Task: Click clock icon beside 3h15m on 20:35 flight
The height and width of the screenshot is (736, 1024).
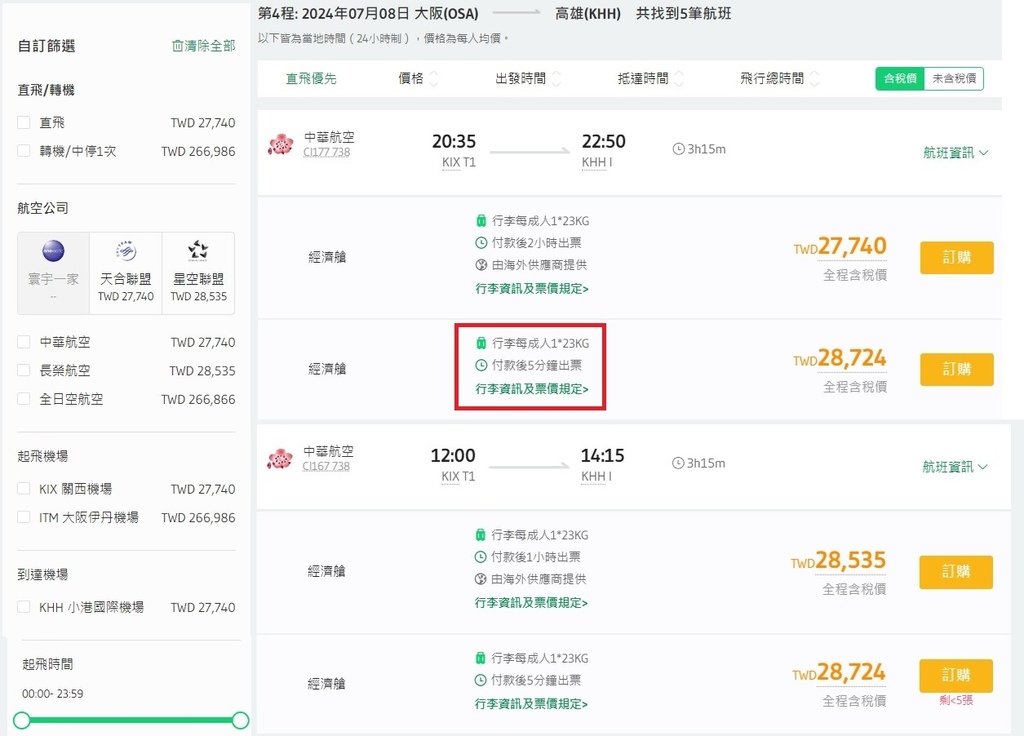Action: [x=679, y=150]
